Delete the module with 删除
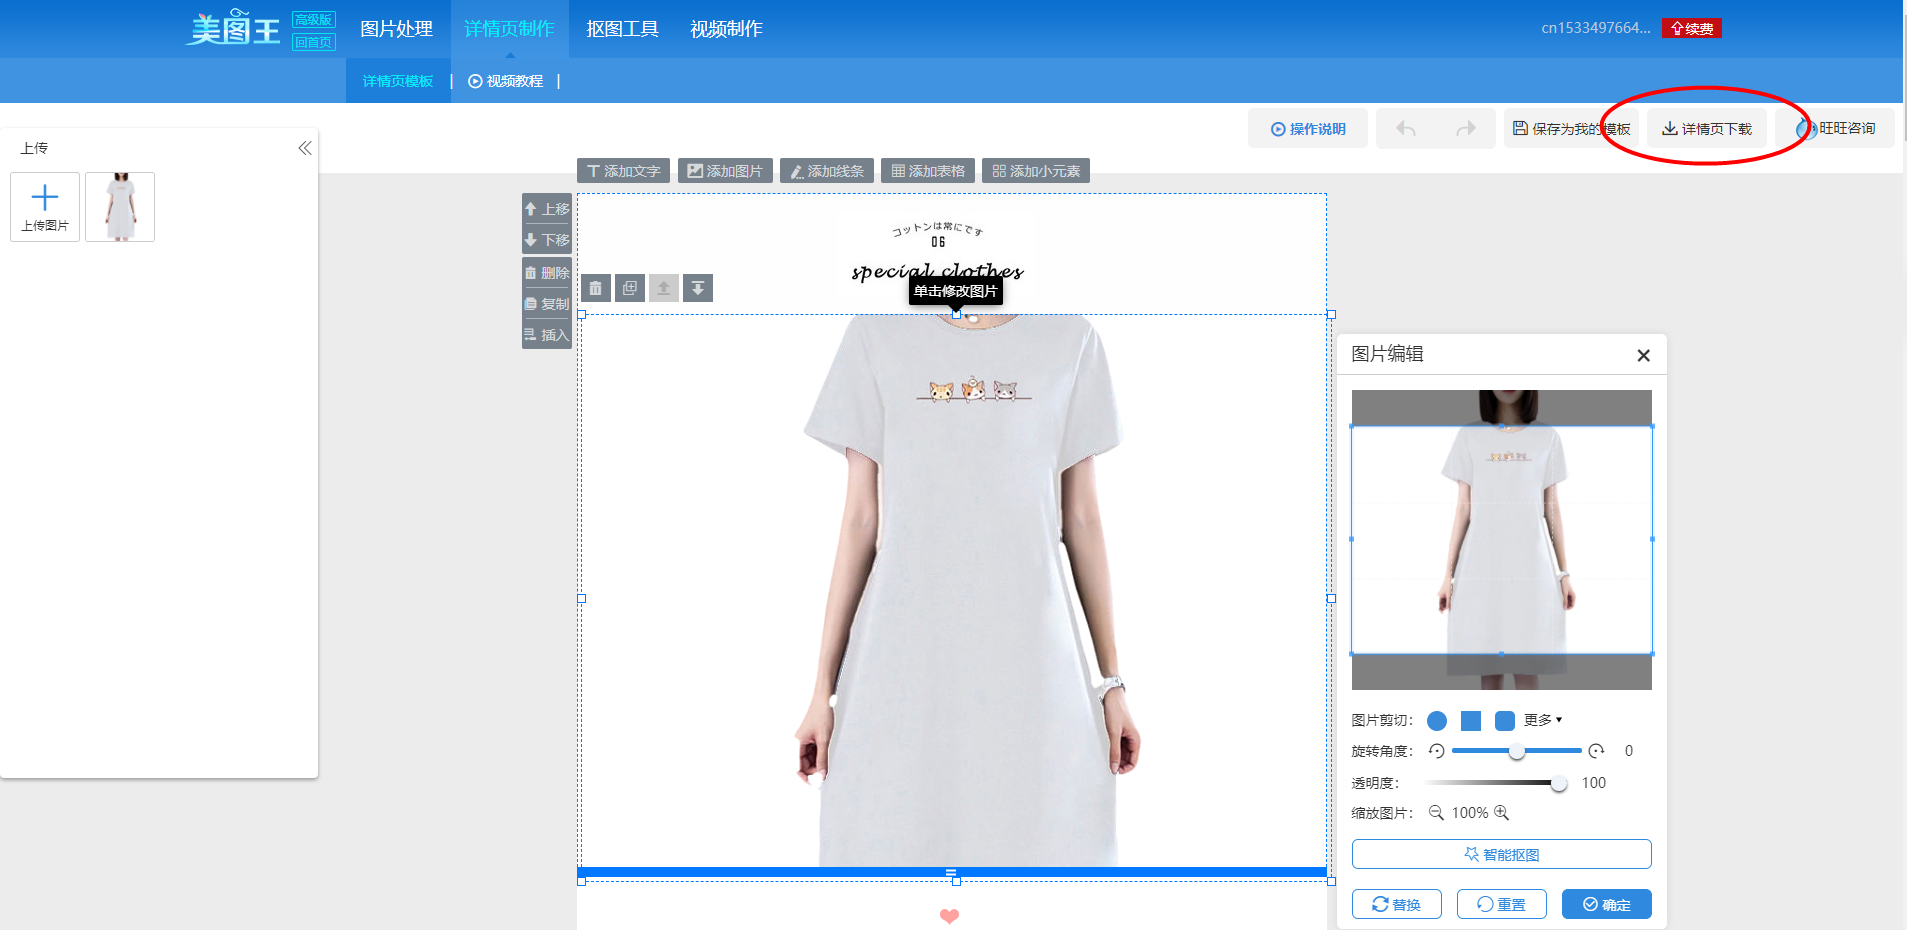1907x930 pixels. click(x=547, y=273)
